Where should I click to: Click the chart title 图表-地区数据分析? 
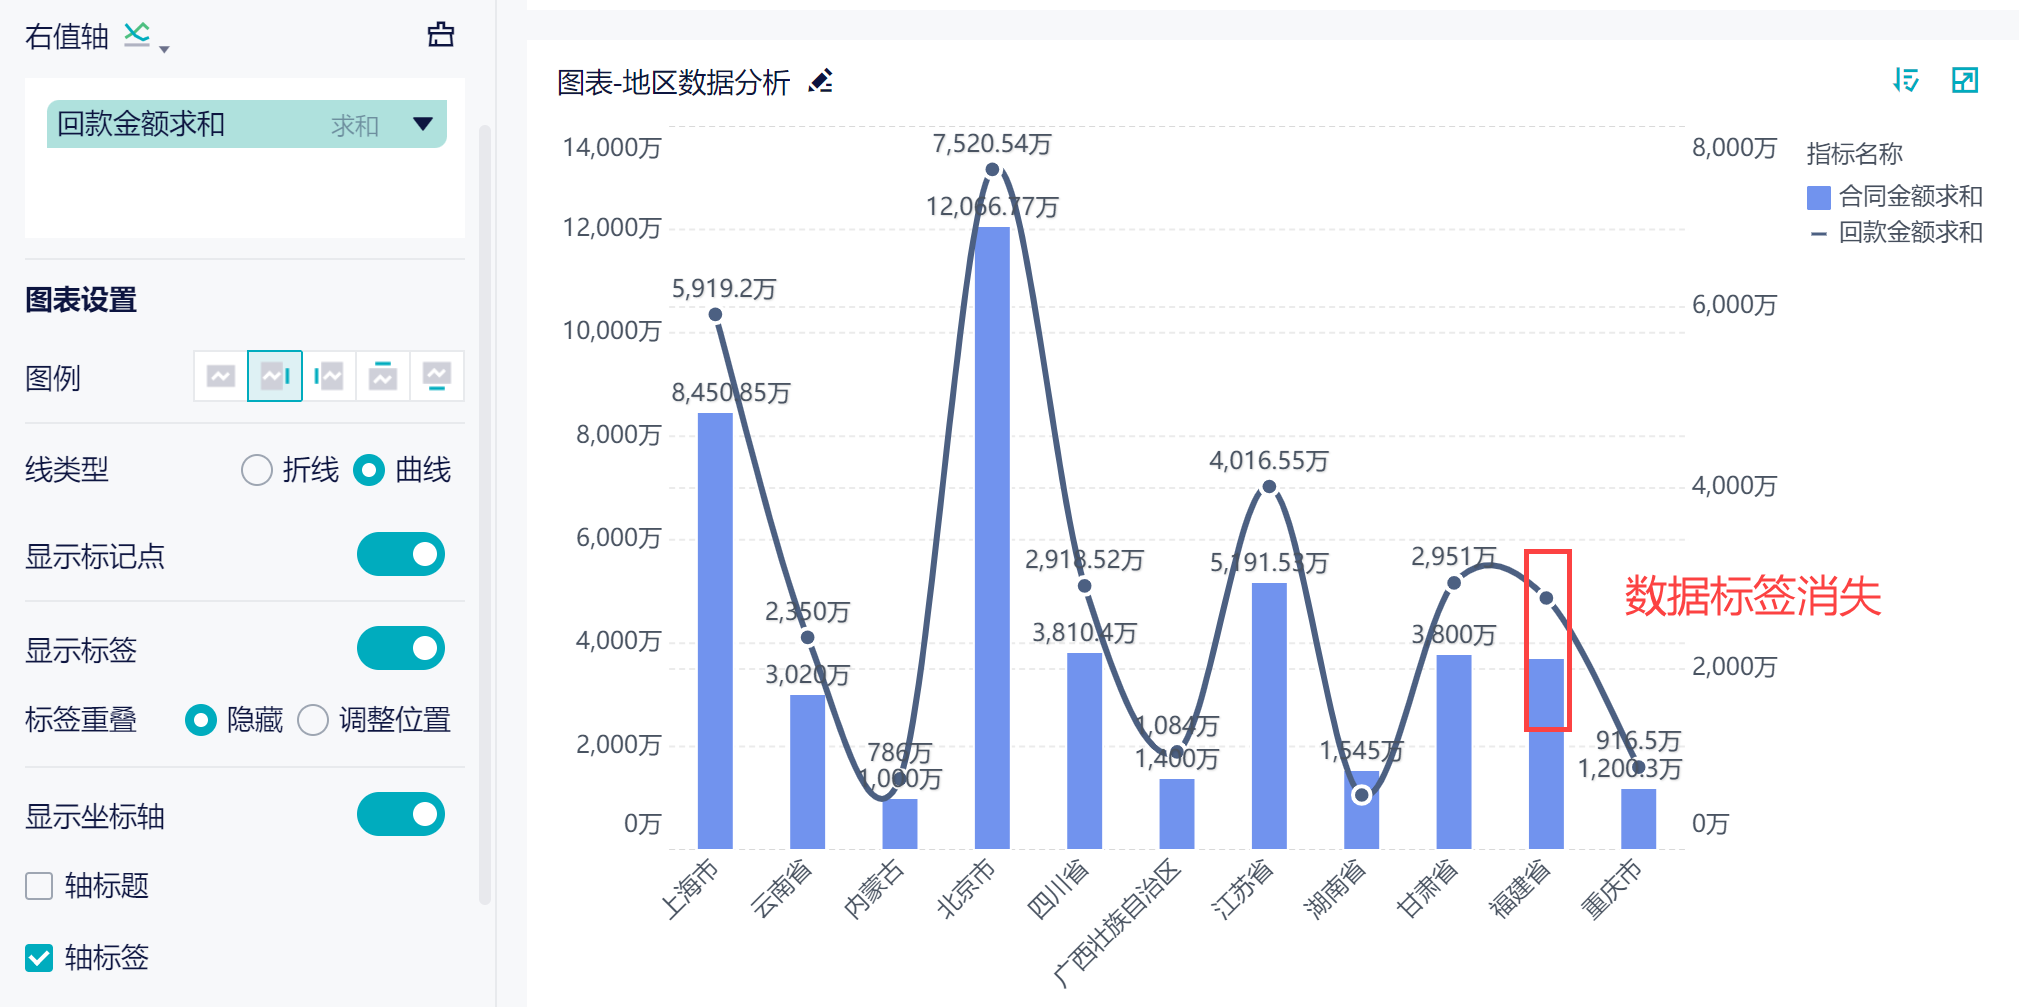[x=673, y=82]
